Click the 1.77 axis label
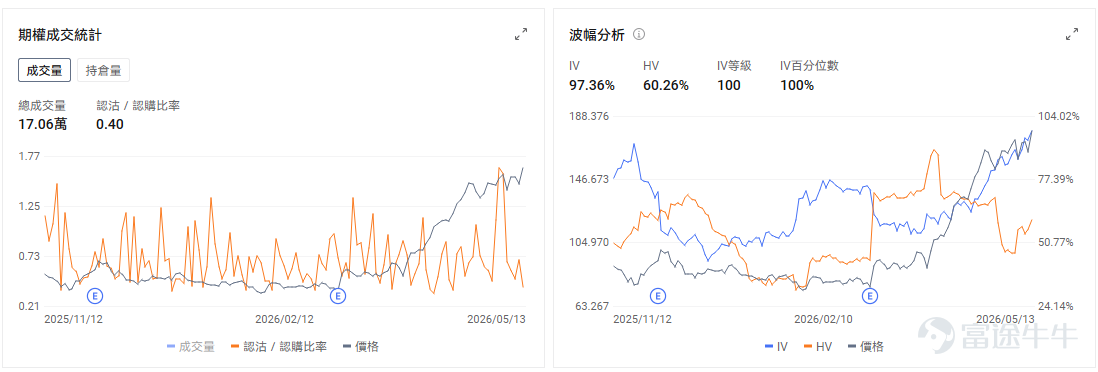The image size is (1098, 372). (29, 156)
